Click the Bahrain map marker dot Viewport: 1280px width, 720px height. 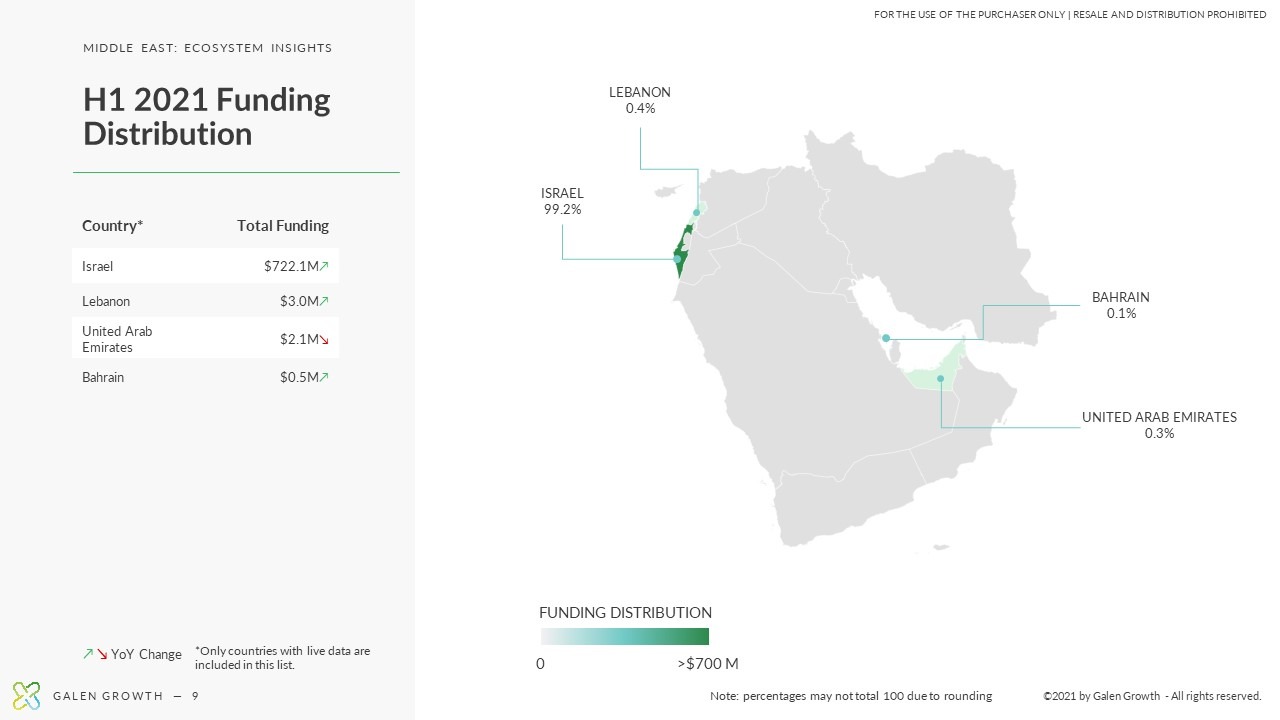coord(886,338)
